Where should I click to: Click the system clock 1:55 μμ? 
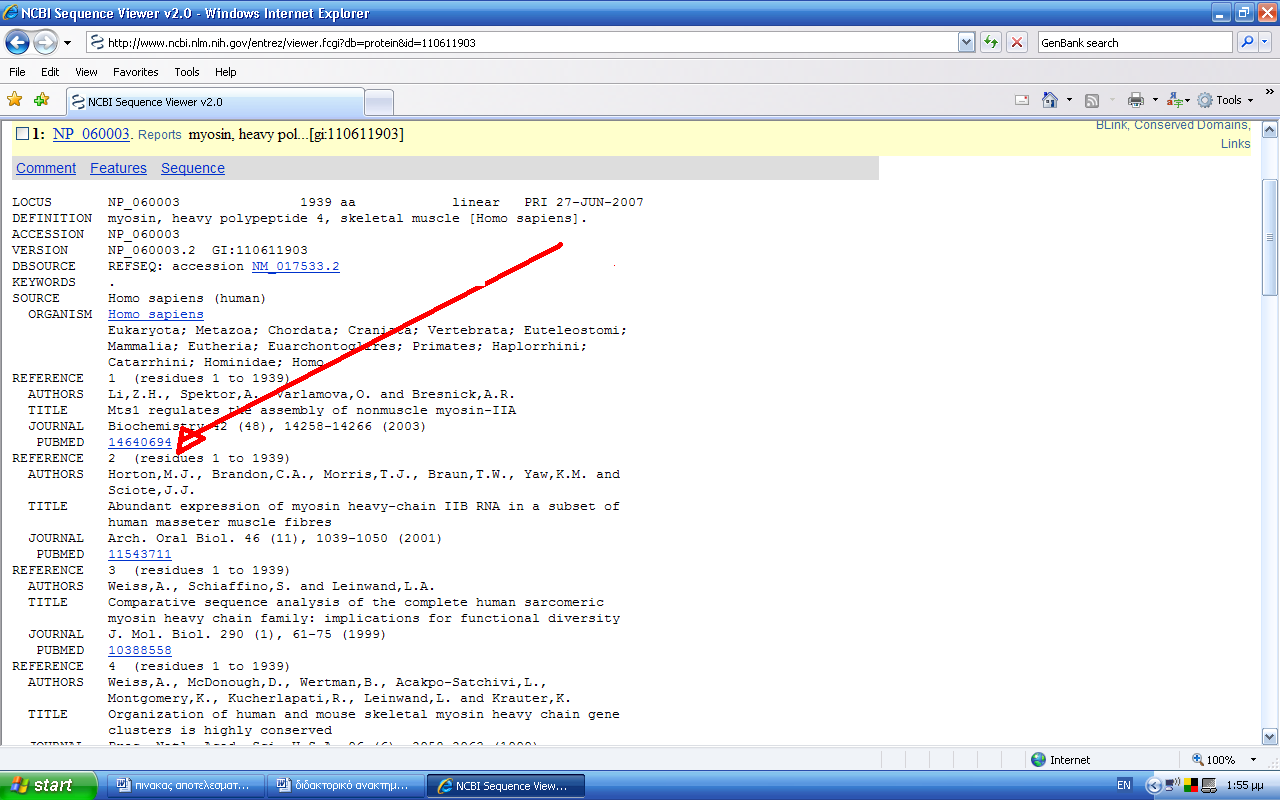point(1246,786)
